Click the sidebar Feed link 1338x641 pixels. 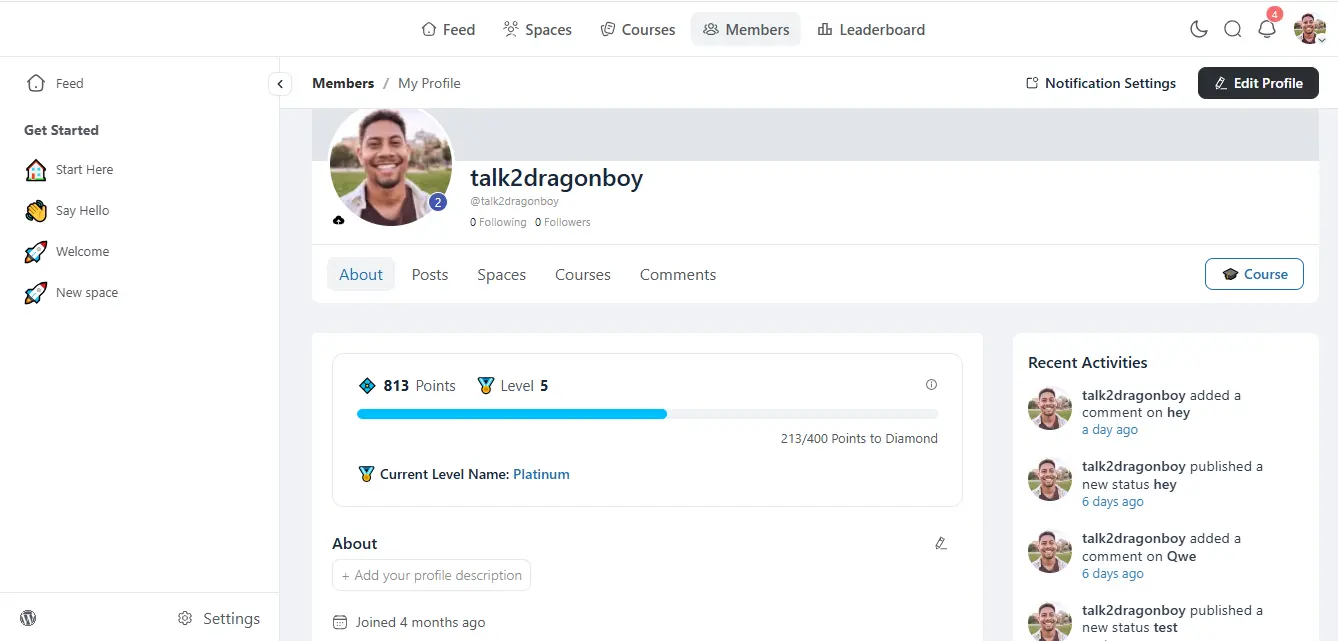55,83
